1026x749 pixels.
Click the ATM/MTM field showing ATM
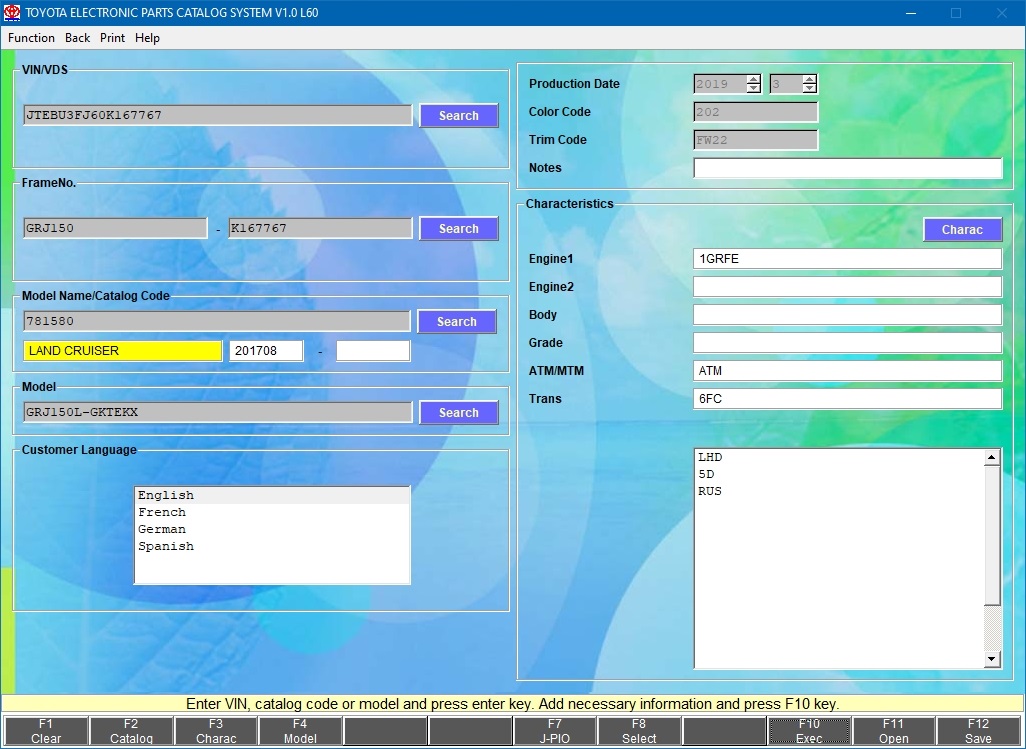847,371
